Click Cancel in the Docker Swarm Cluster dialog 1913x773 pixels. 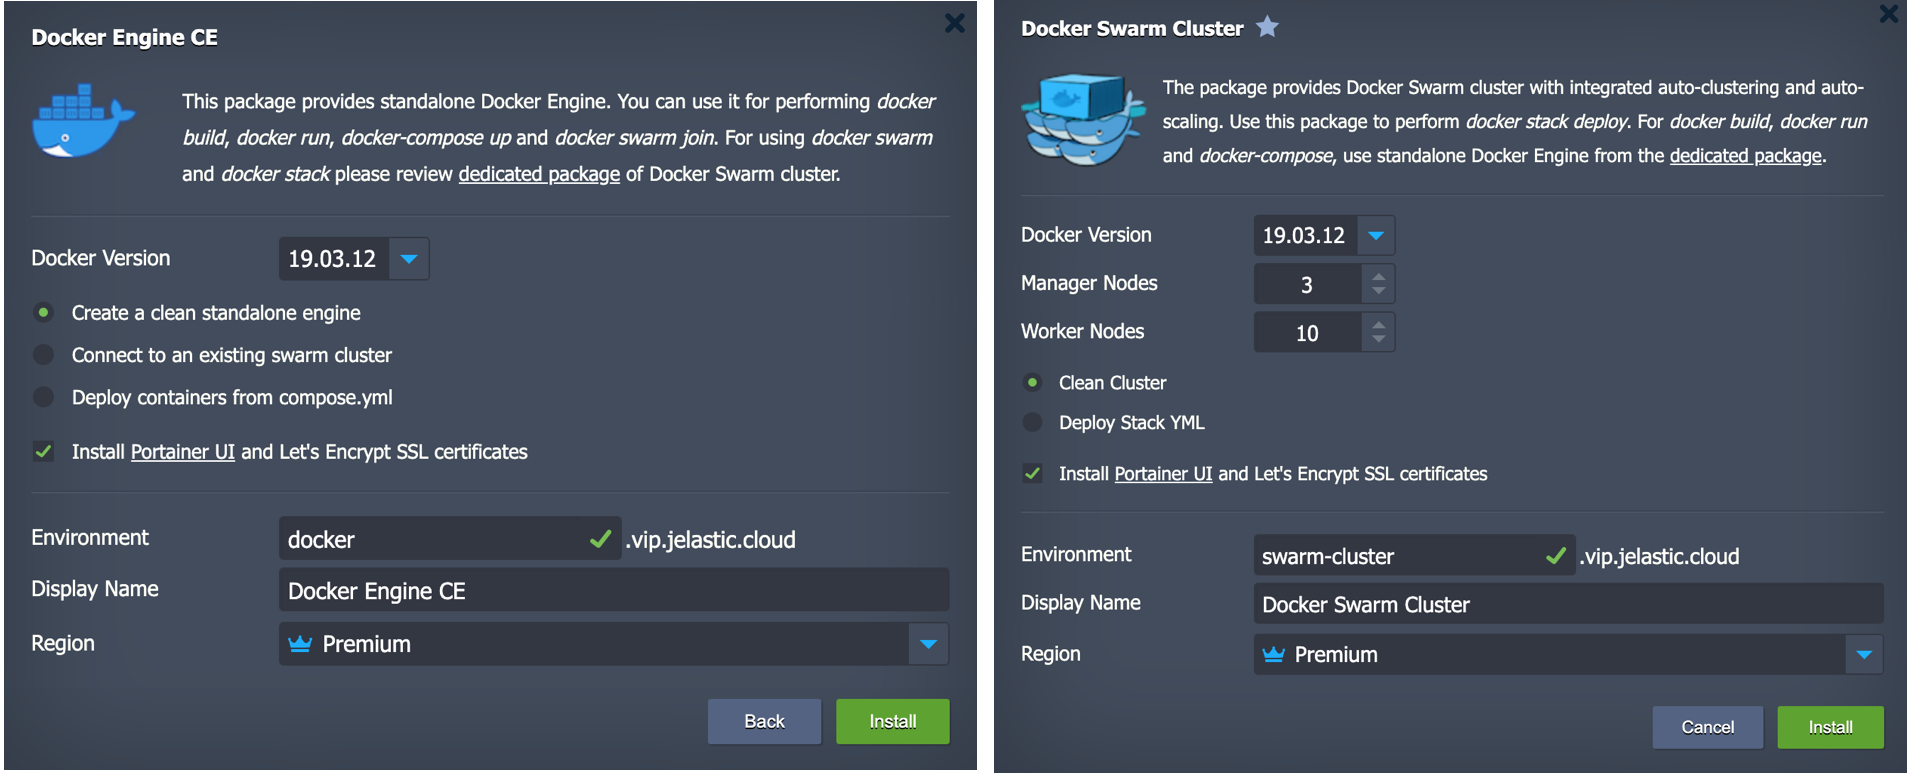point(1707,727)
